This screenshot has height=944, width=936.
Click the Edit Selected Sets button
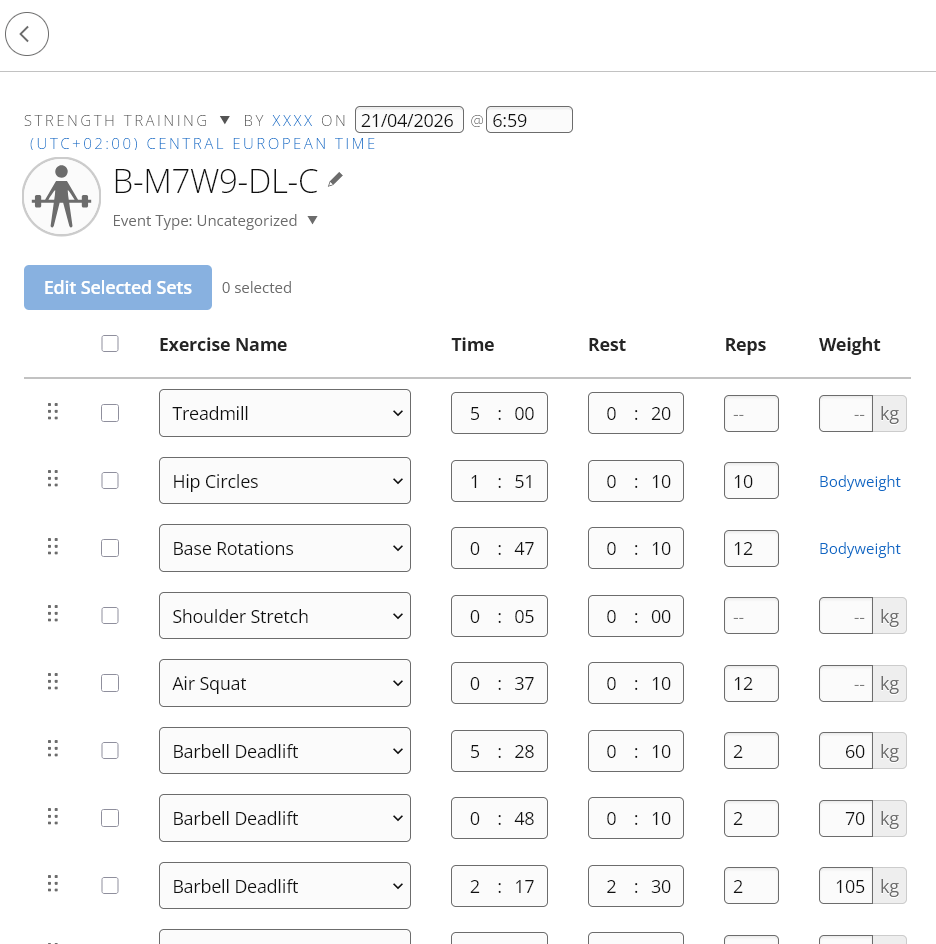tap(118, 288)
